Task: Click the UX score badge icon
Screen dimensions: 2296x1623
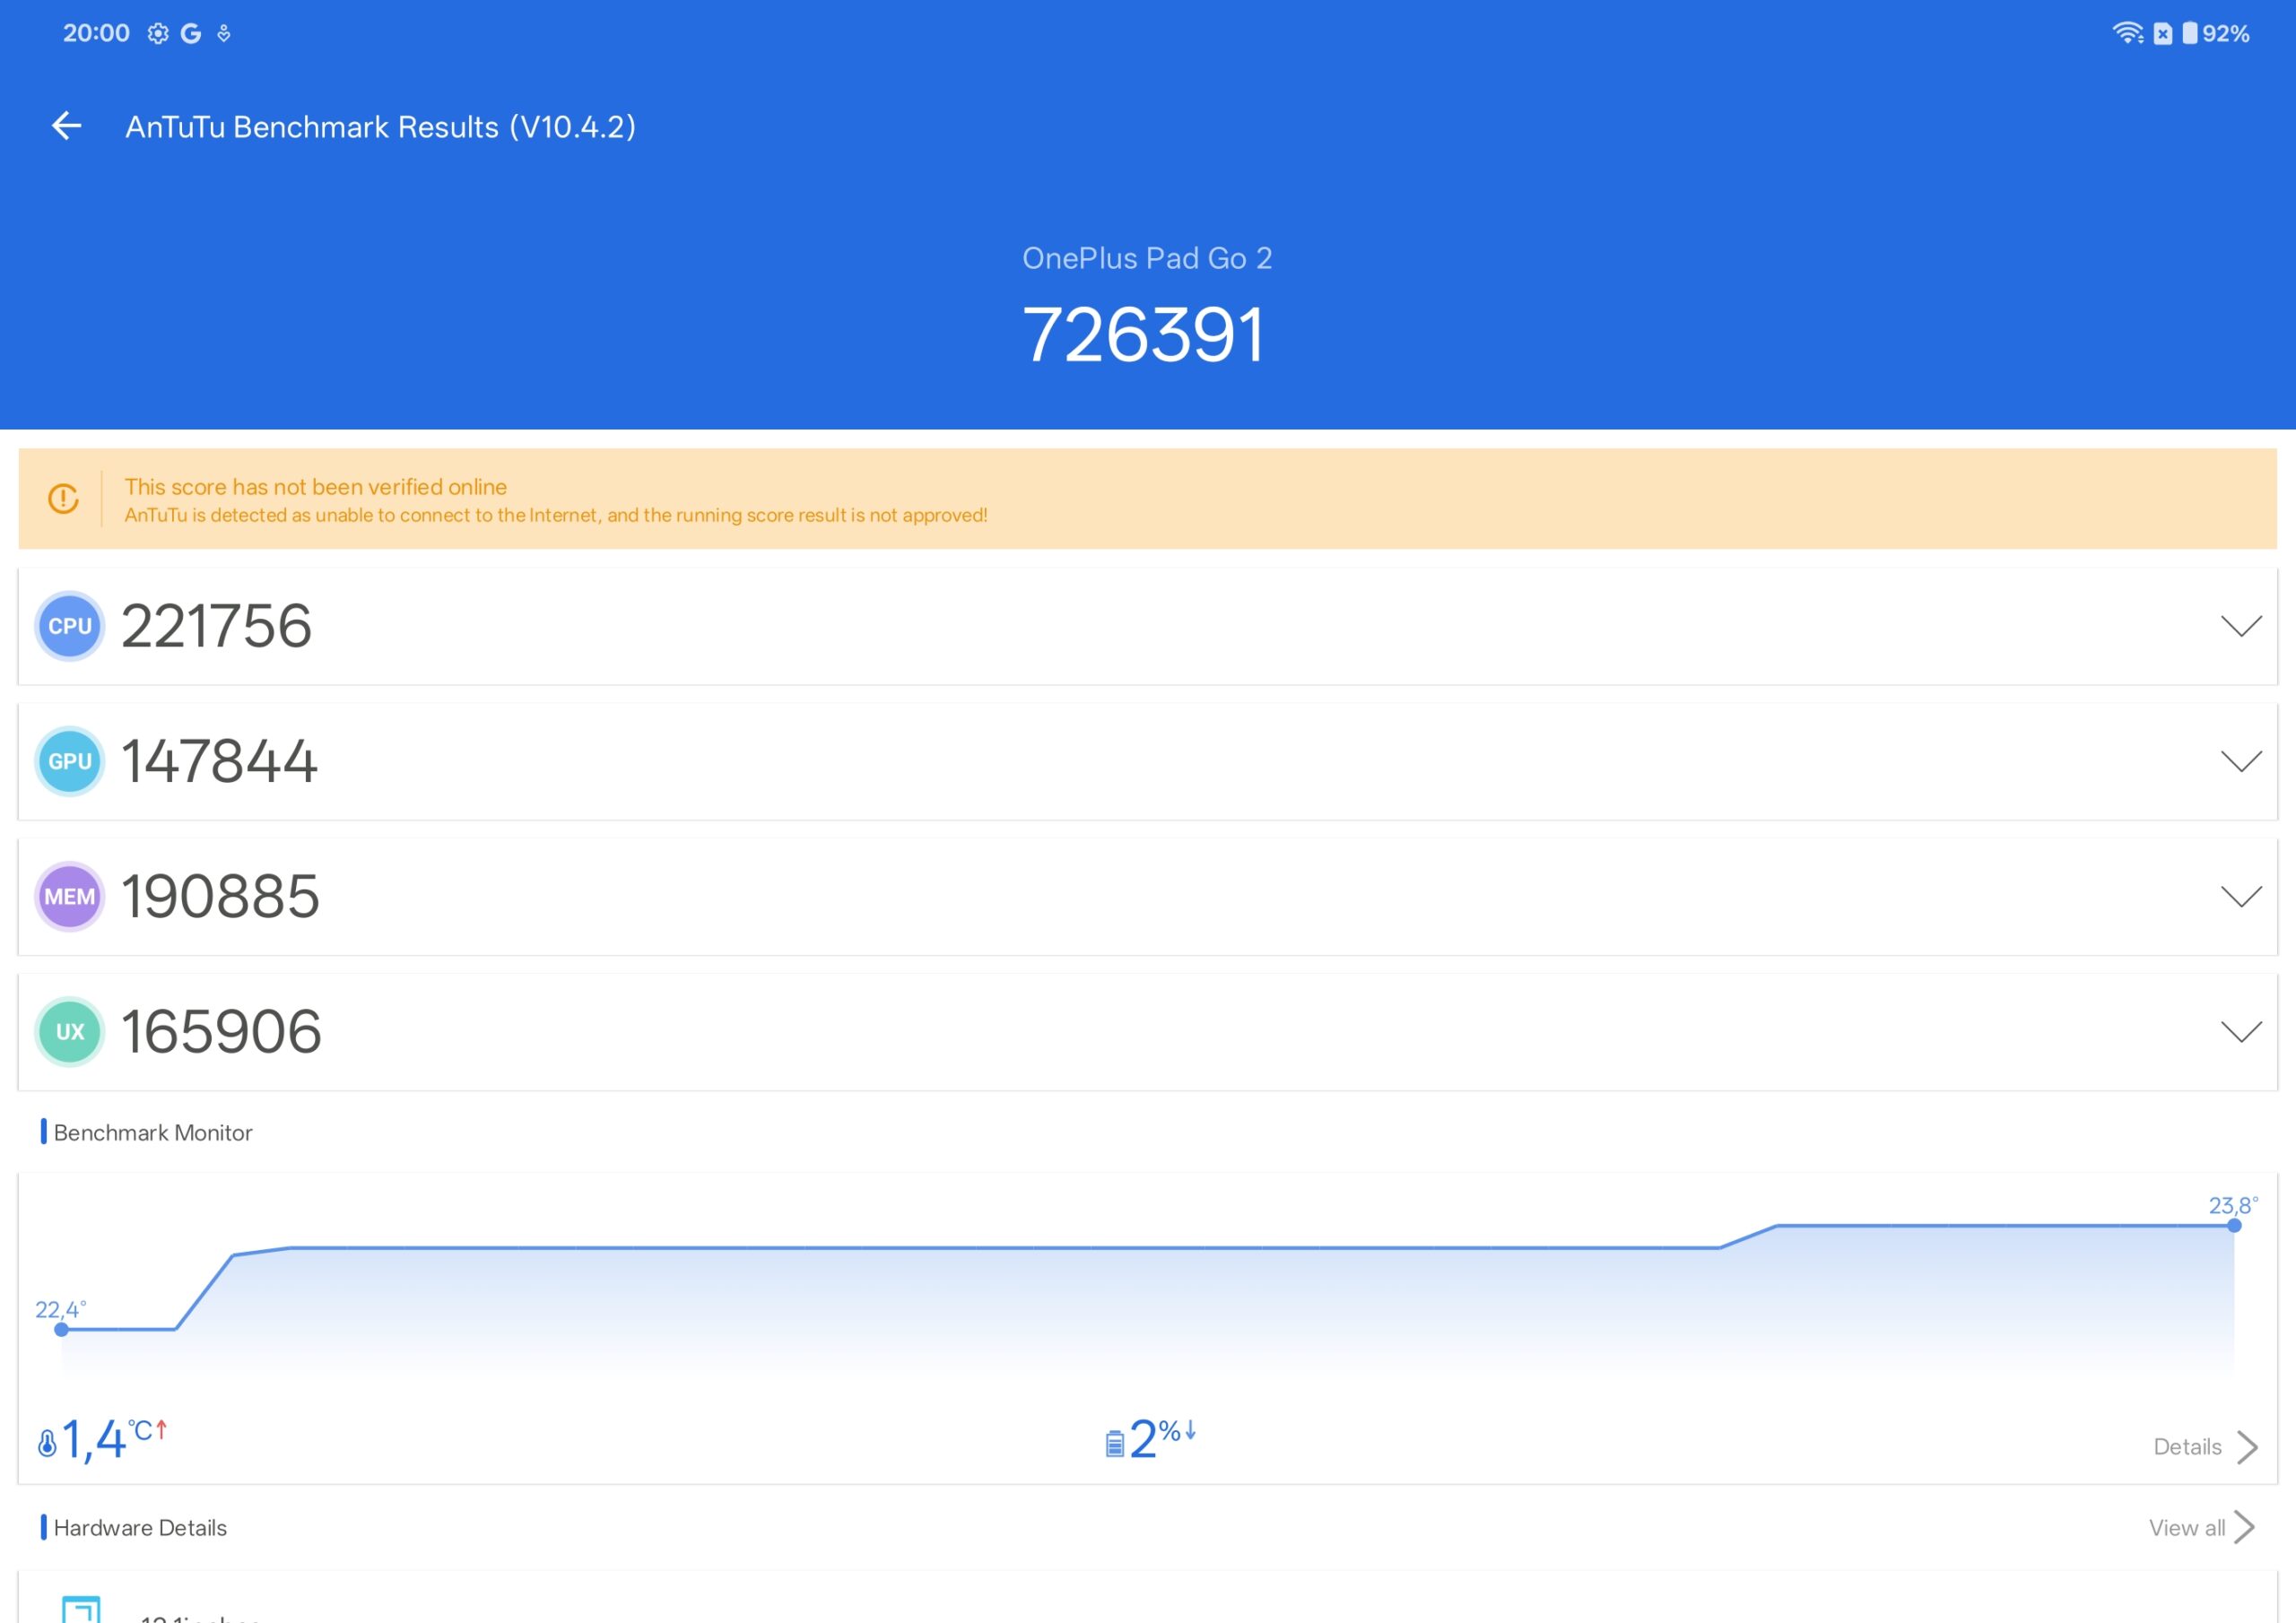Action: 70,1031
